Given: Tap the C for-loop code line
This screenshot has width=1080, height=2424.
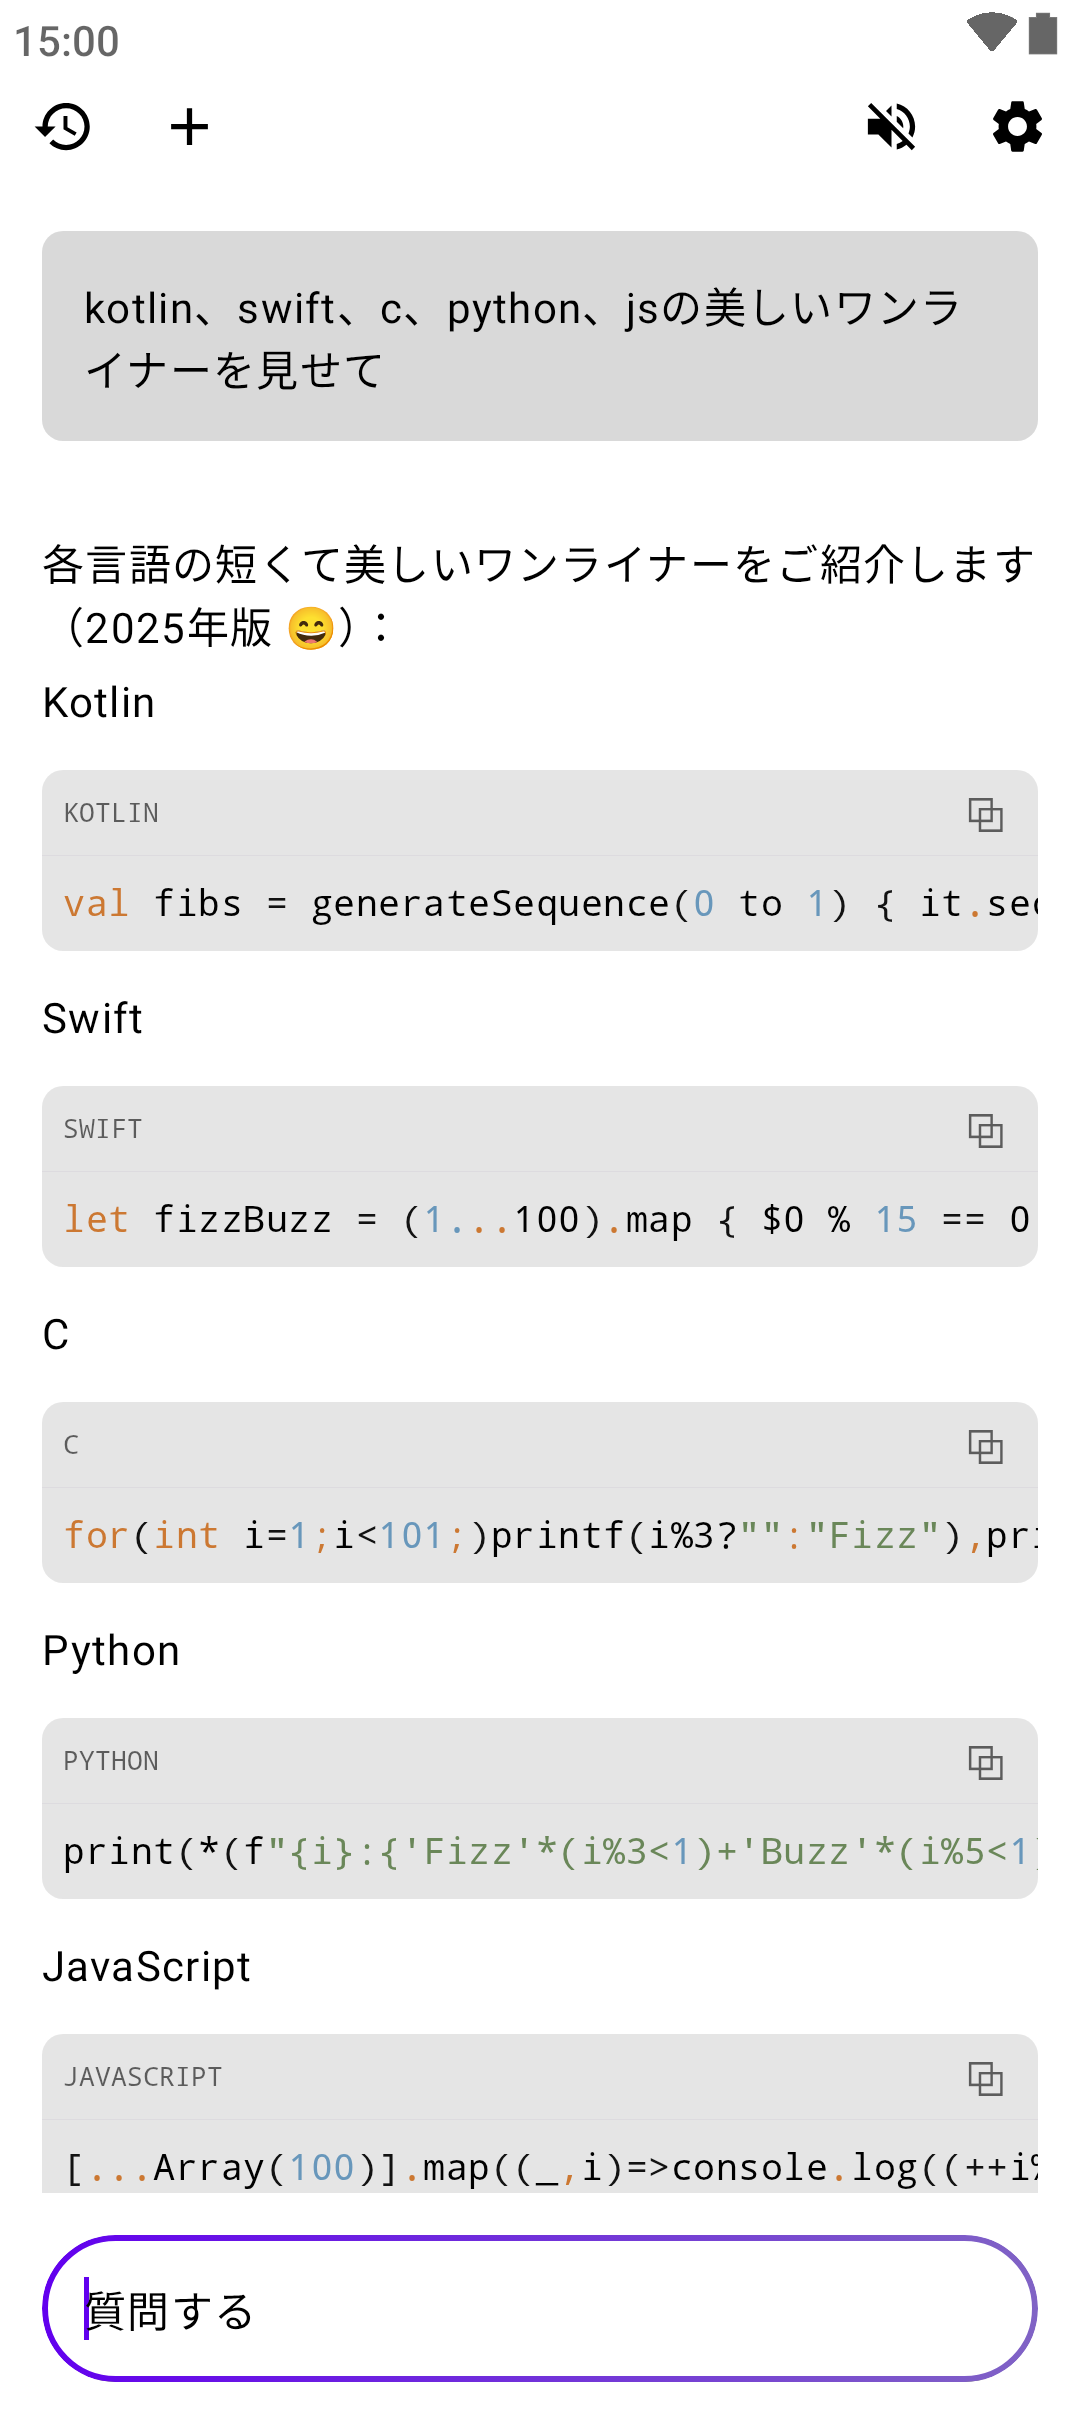Looking at the screenshot, I should (540, 1536).
